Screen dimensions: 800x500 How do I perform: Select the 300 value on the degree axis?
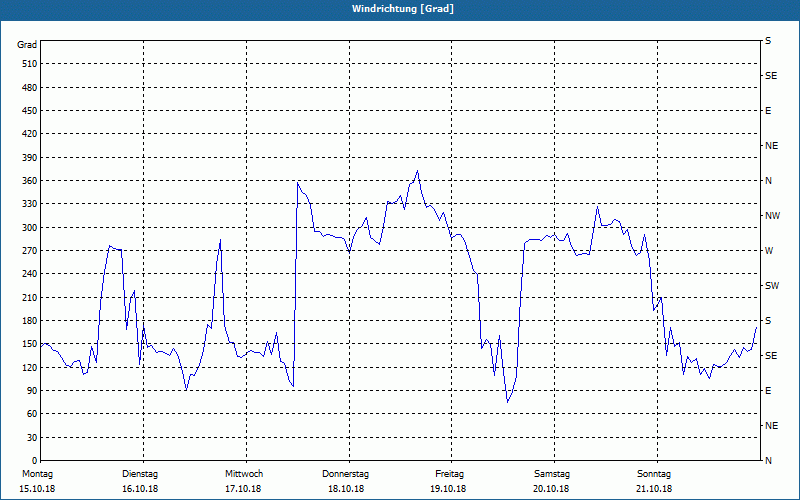click(x=30, y=227)
